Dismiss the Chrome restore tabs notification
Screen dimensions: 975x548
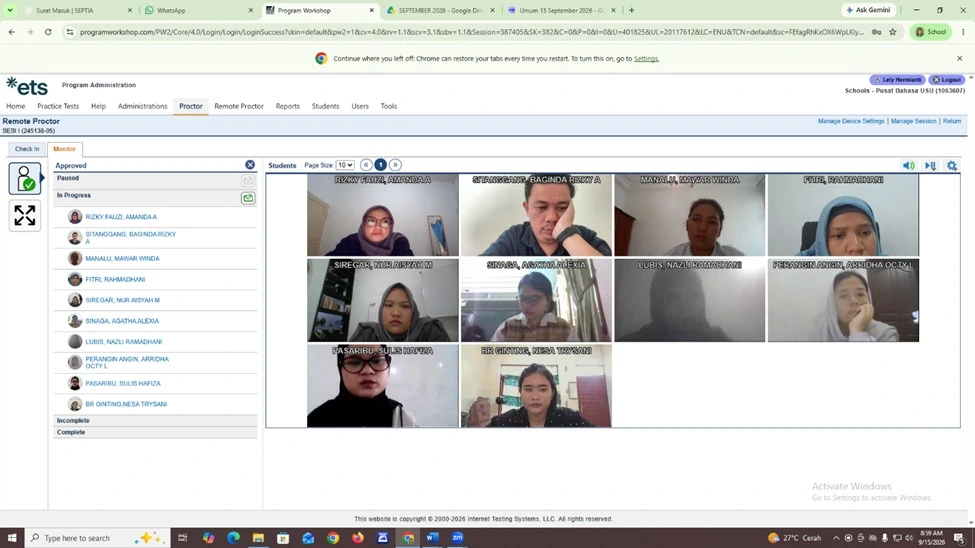pyautogui.click(x=959, y=58)
